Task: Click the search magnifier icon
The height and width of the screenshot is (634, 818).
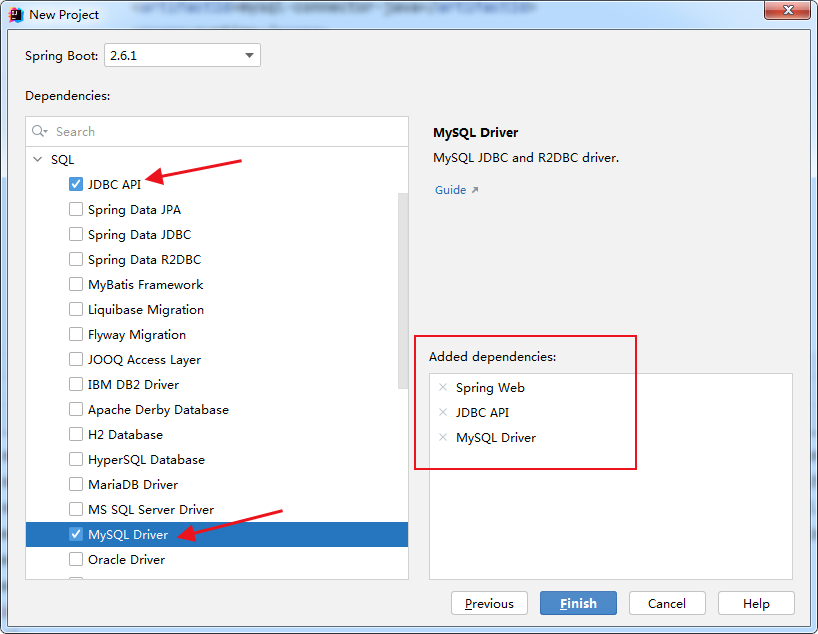Action: pos(40,131)
